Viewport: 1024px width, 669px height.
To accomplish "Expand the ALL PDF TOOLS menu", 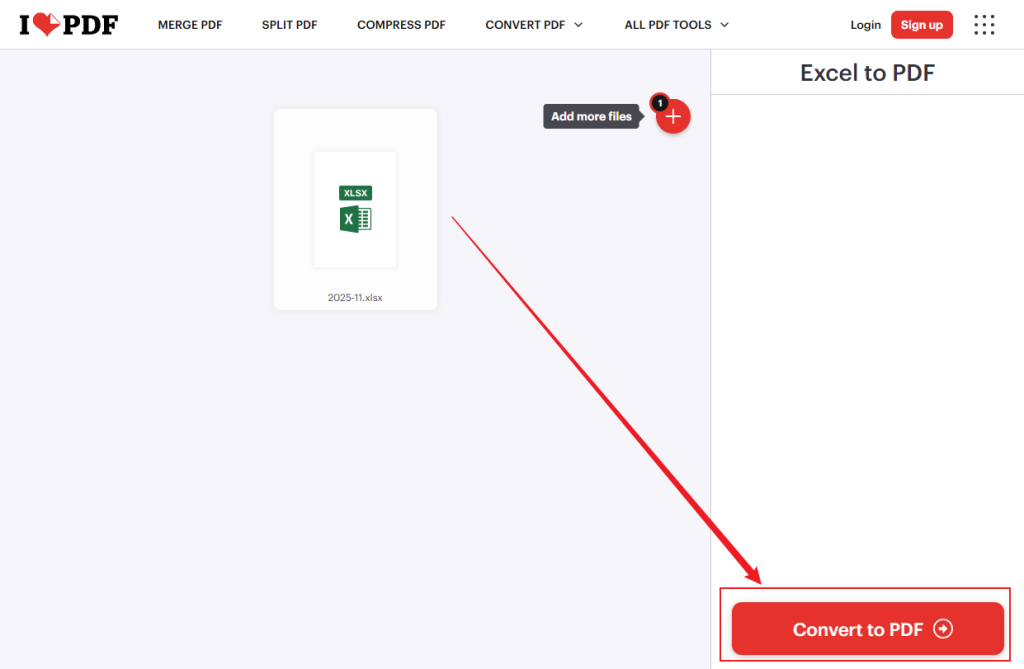I will click(x=668, y=24).
